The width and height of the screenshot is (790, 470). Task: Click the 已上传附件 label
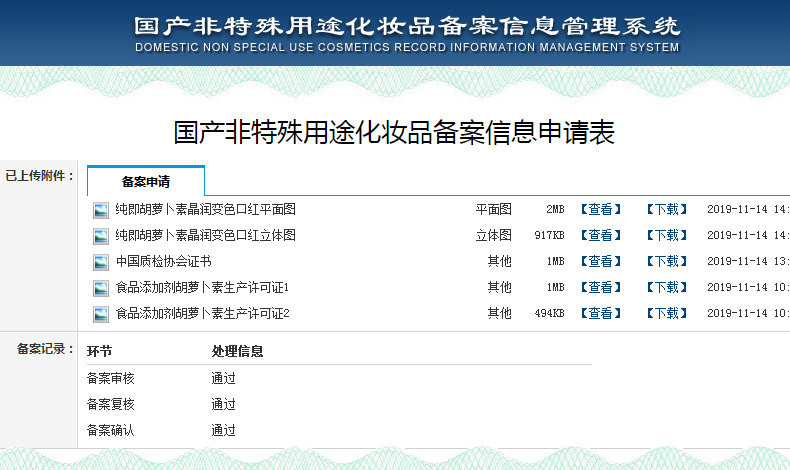[40, 176]
